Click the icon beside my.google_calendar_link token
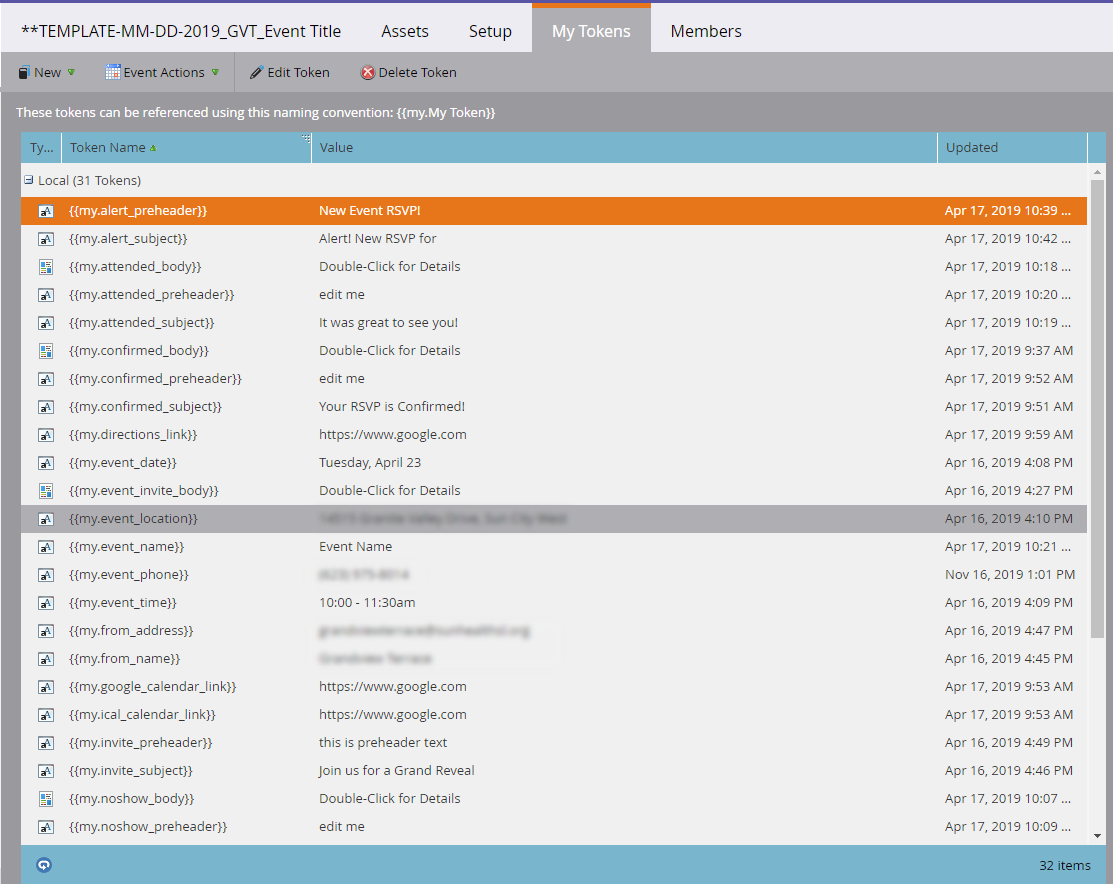Screen dimensions: 1113x884 [45, 687]
